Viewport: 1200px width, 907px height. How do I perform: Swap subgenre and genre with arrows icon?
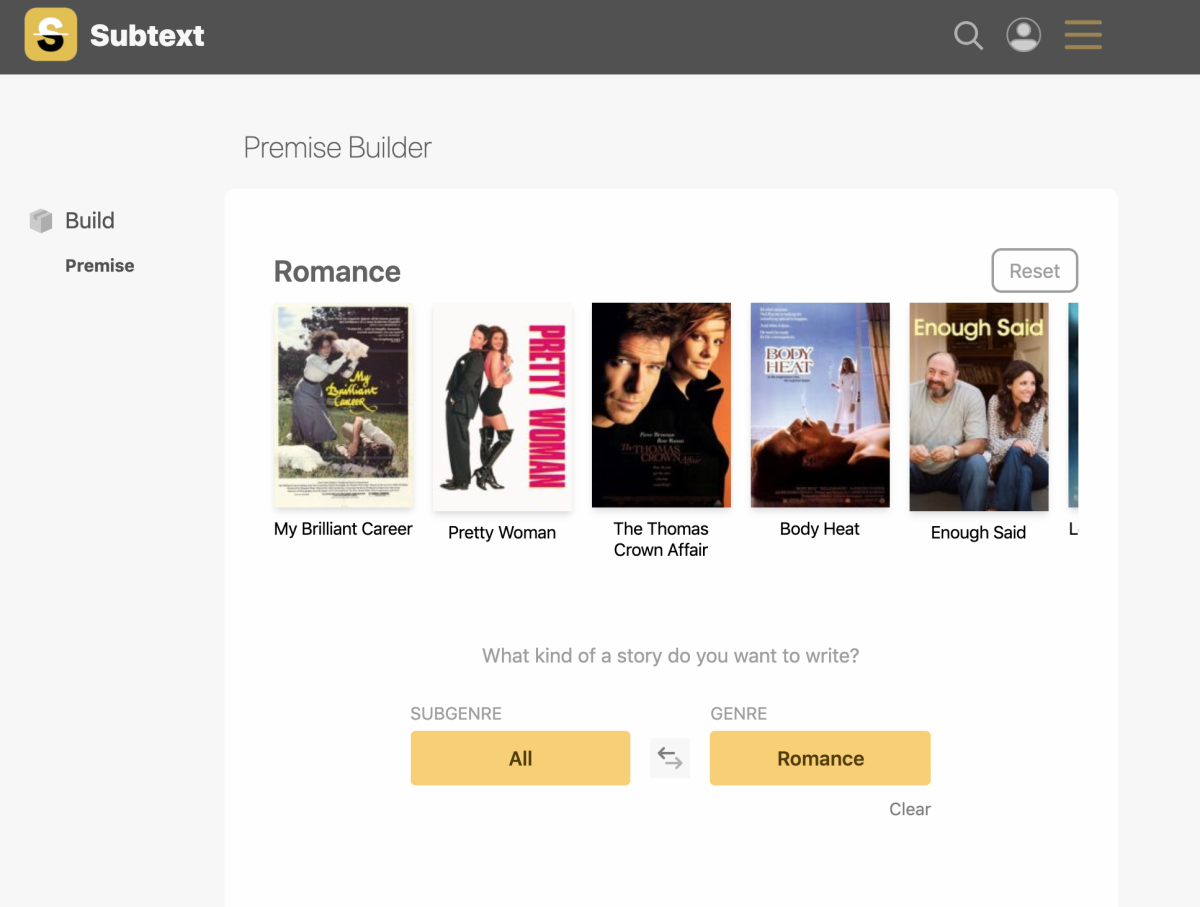pyautogui.click(x=670, y=759)
